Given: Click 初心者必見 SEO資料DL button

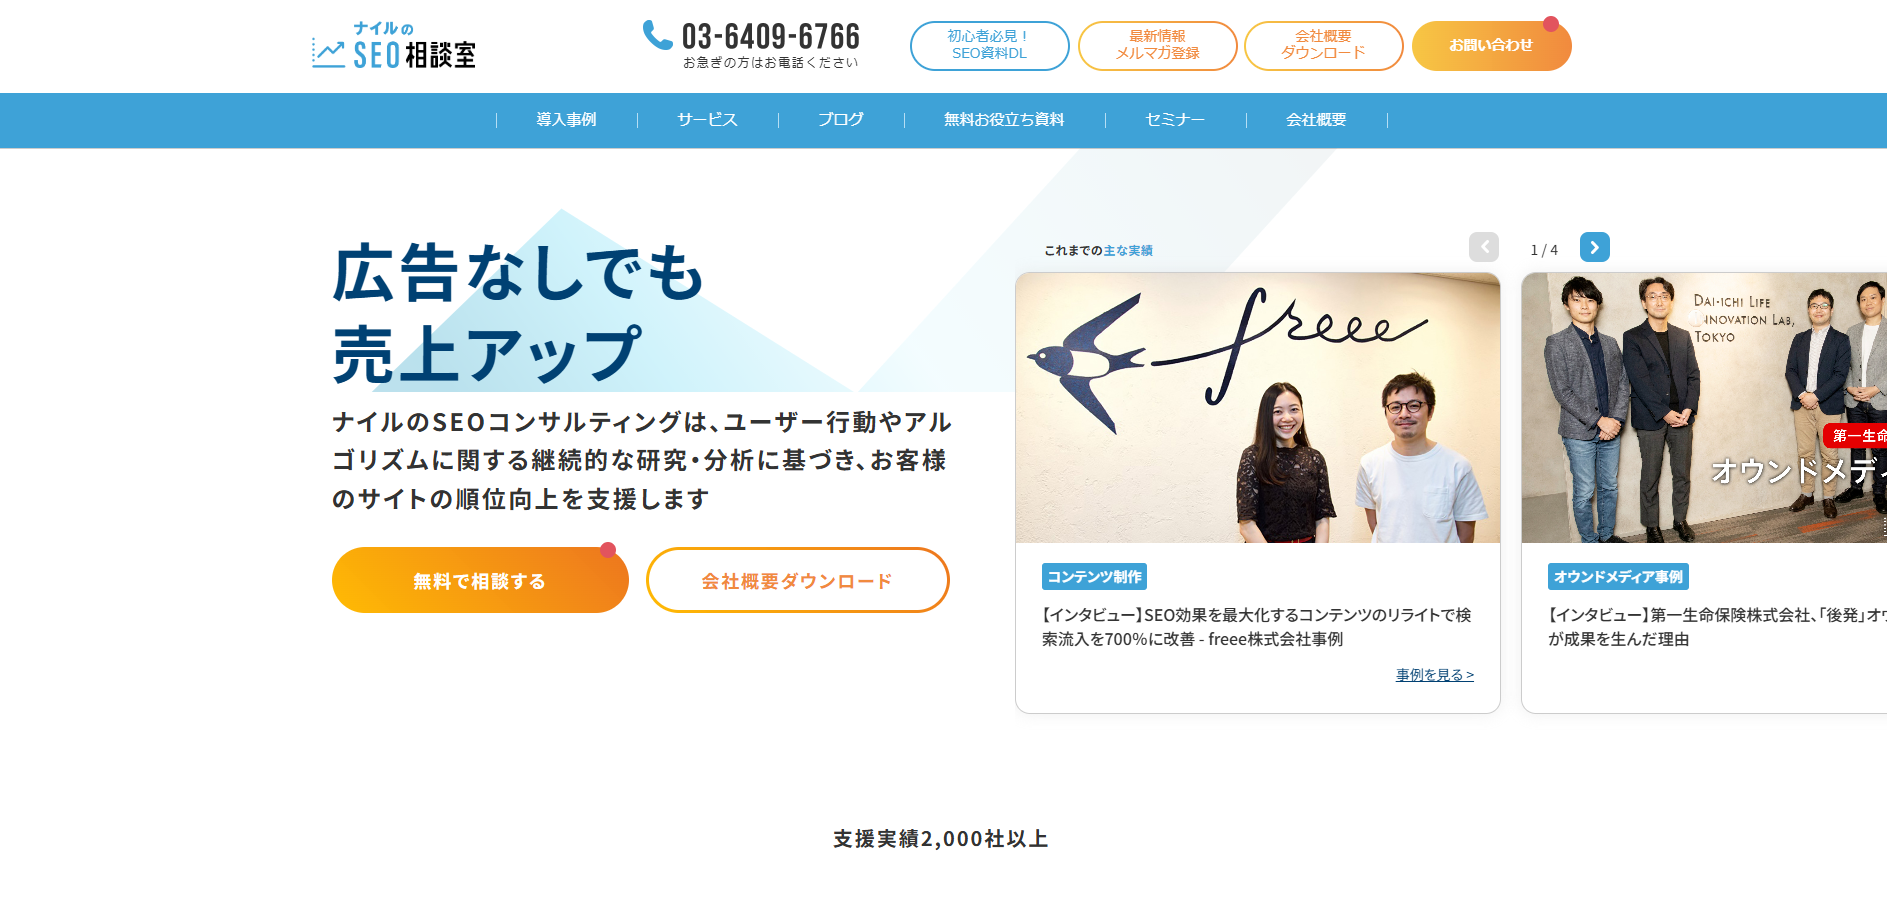Looking at the screenshot, I should click(x=989, y=45).
